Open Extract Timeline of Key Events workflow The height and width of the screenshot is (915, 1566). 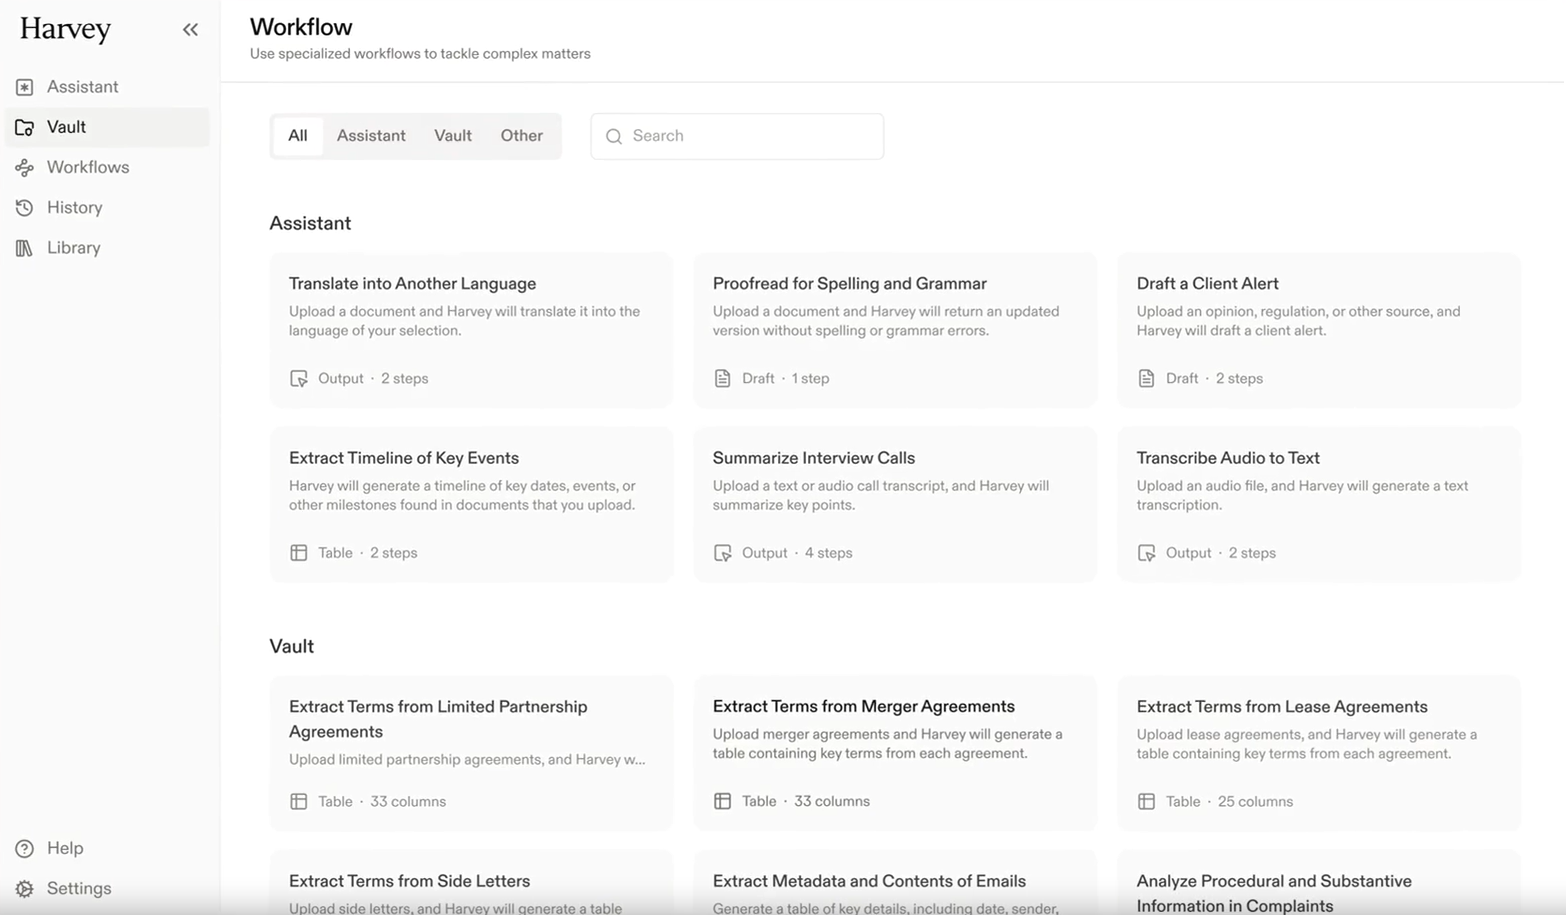471,504
